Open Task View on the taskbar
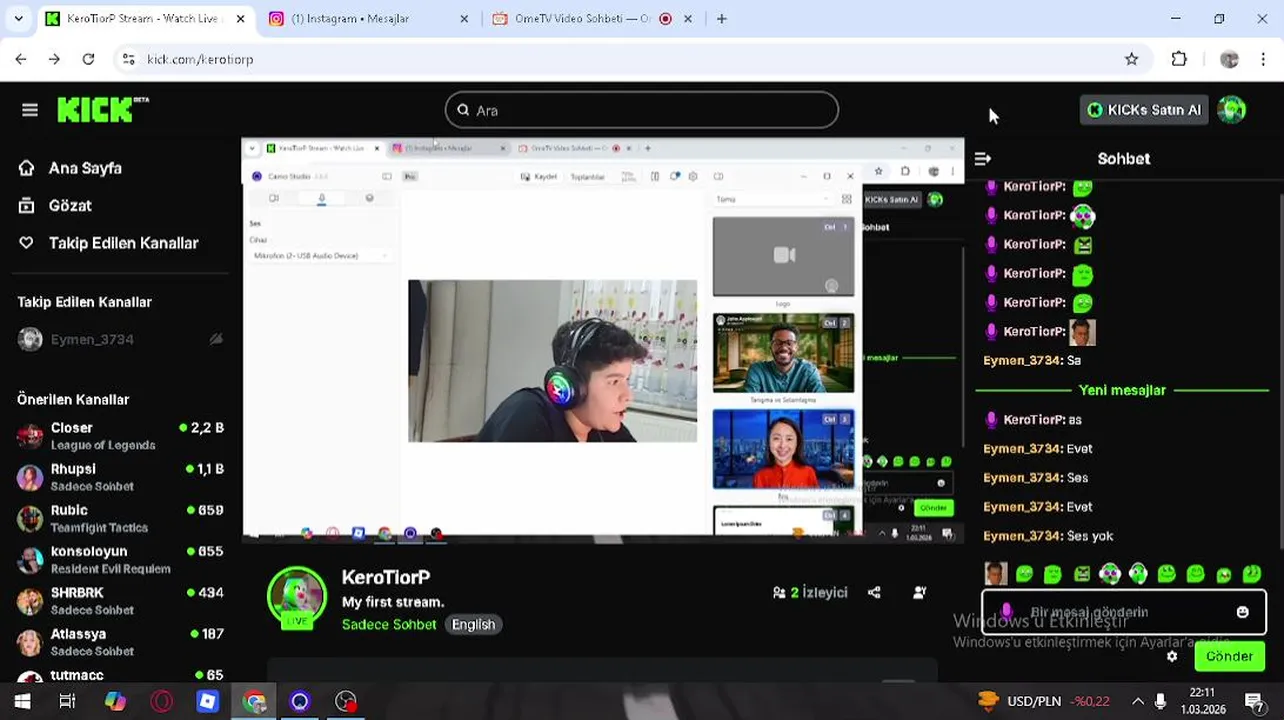This screenshot has height=720, width=1284. (67, 701)
